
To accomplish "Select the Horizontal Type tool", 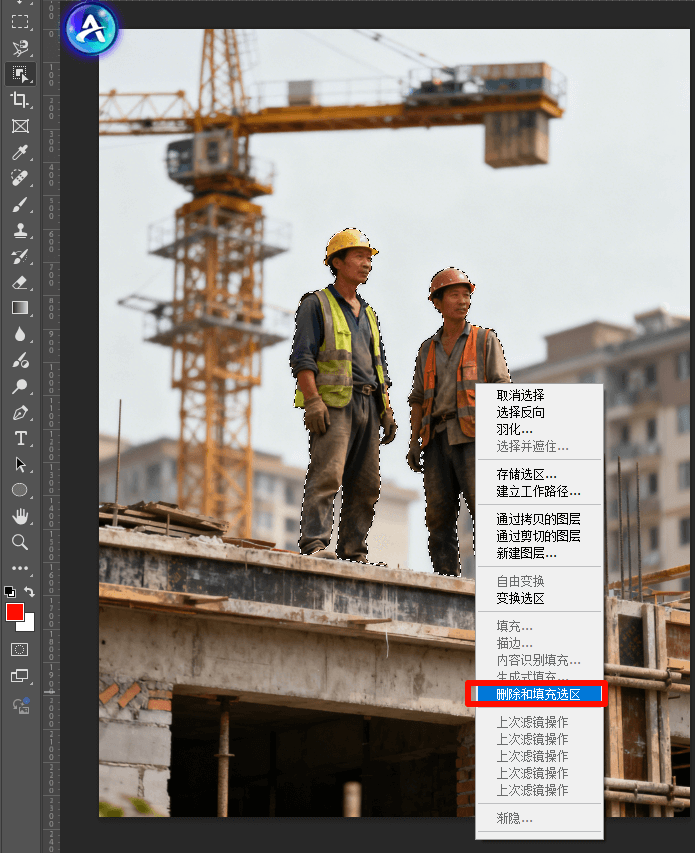I will (19, 438).
